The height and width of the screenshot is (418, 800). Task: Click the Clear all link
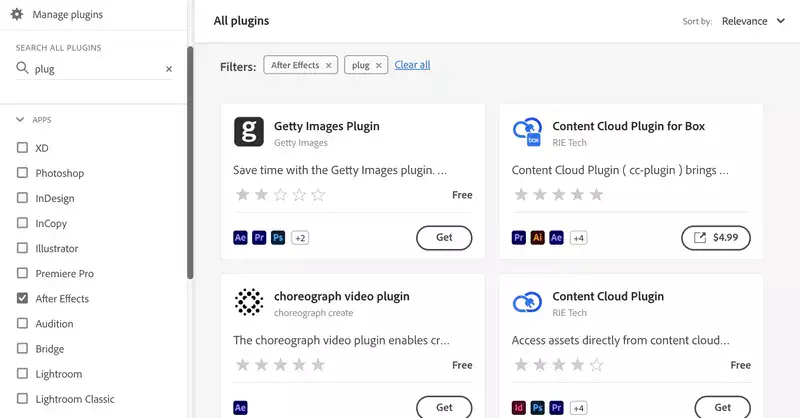412,65
